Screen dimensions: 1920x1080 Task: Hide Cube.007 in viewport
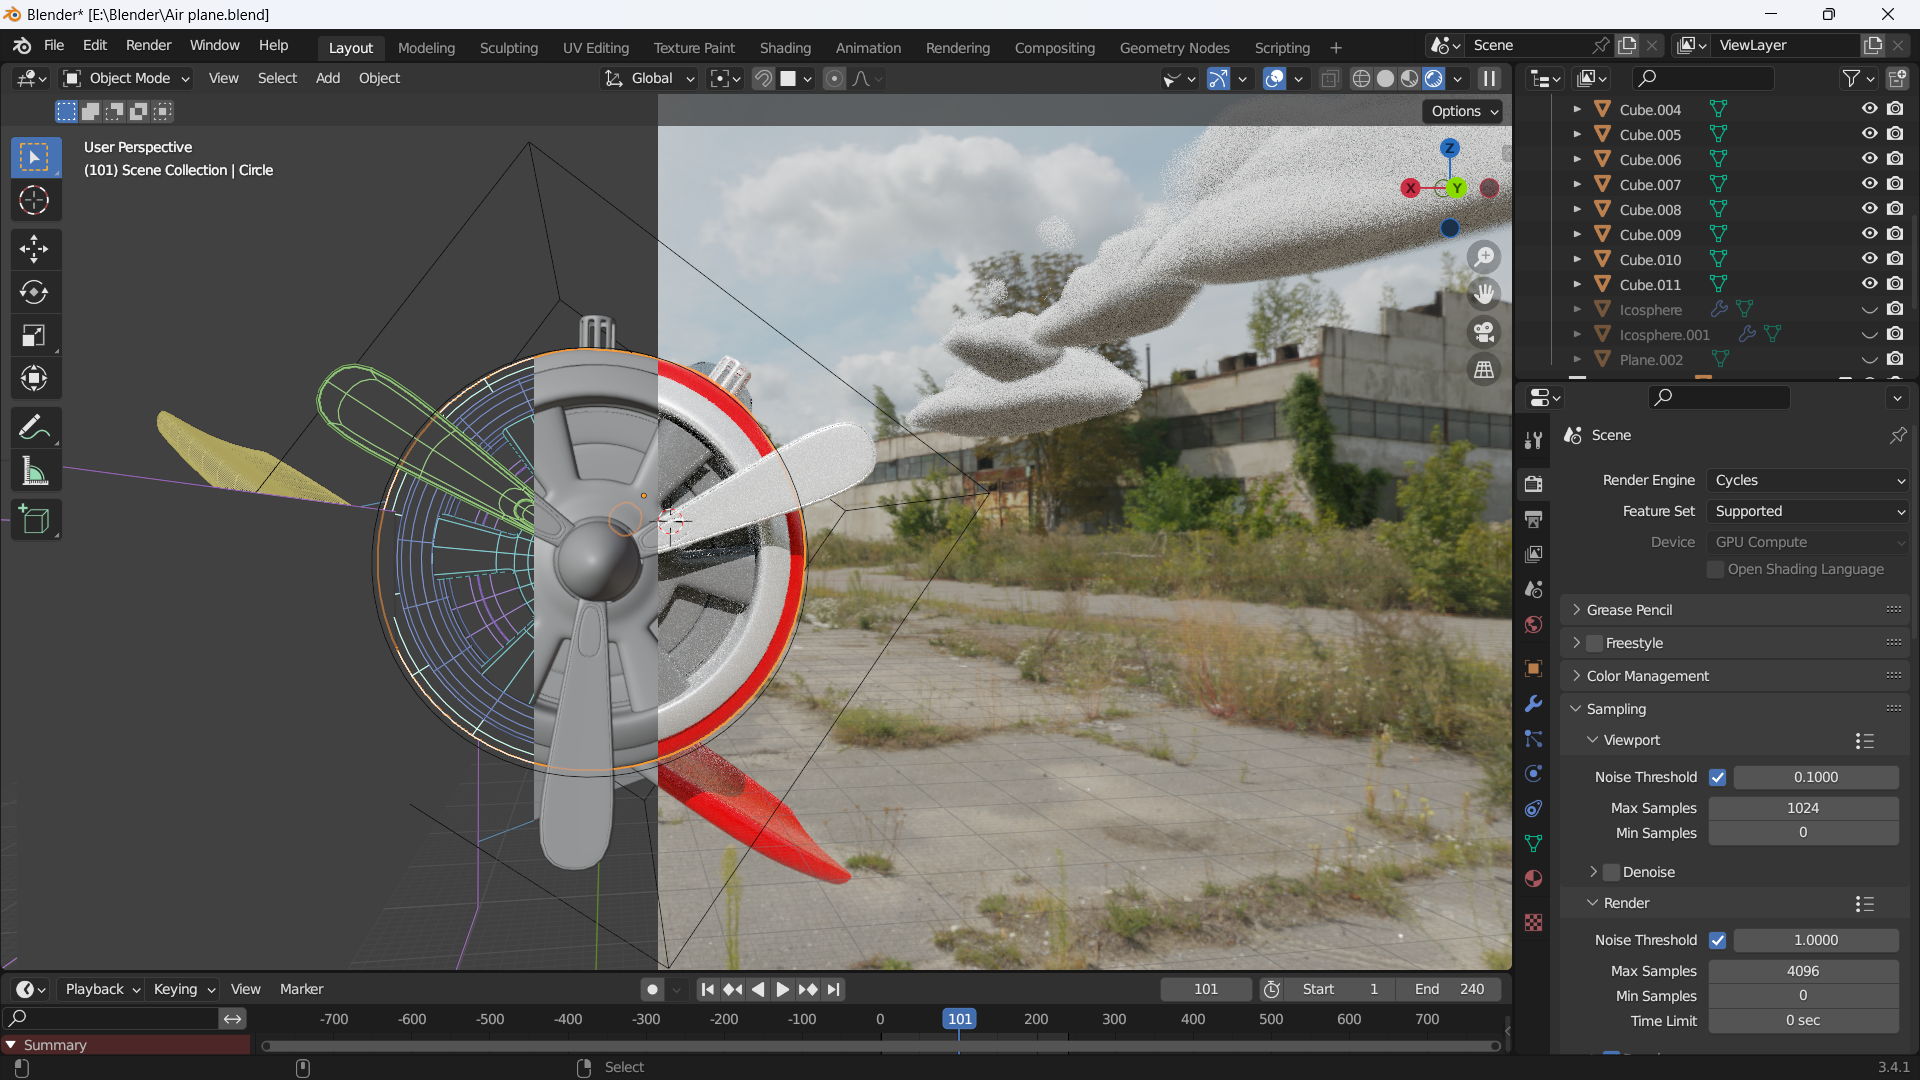coord(1869,184)
